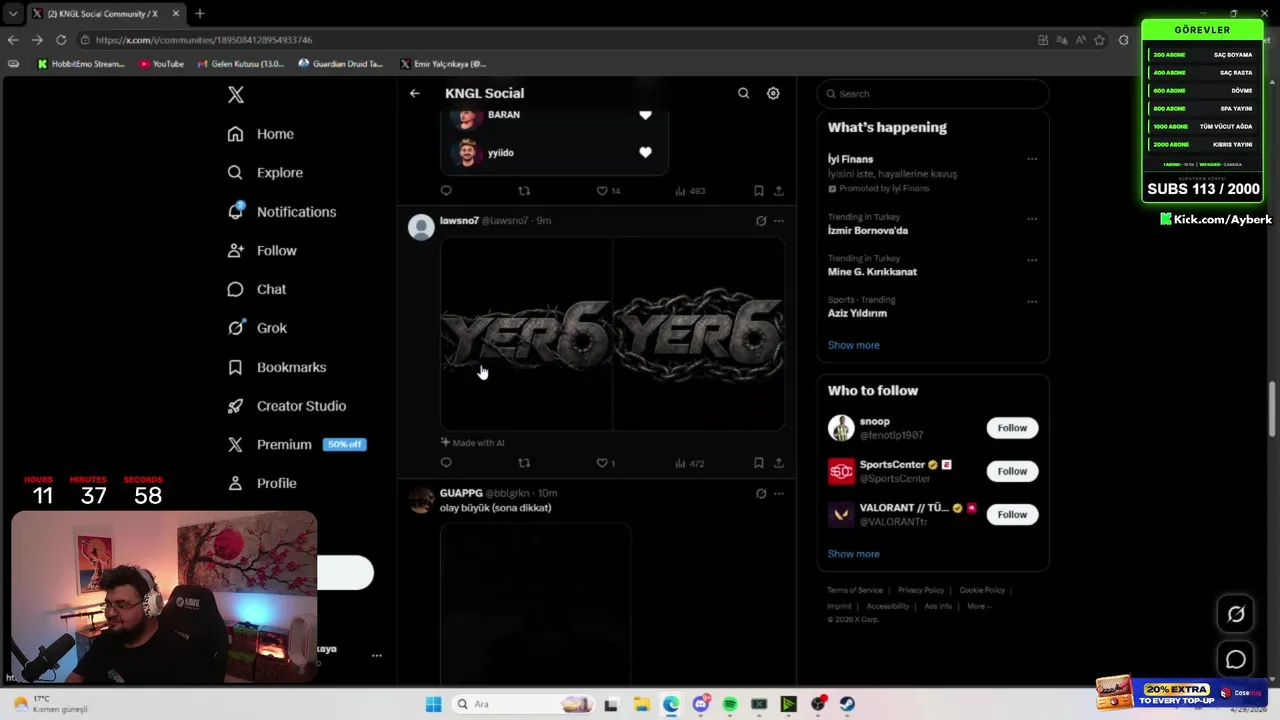This screenshot has height=720, width=1280.
Task: Open Creator Studio in sidebar
Action: point(286,406)
